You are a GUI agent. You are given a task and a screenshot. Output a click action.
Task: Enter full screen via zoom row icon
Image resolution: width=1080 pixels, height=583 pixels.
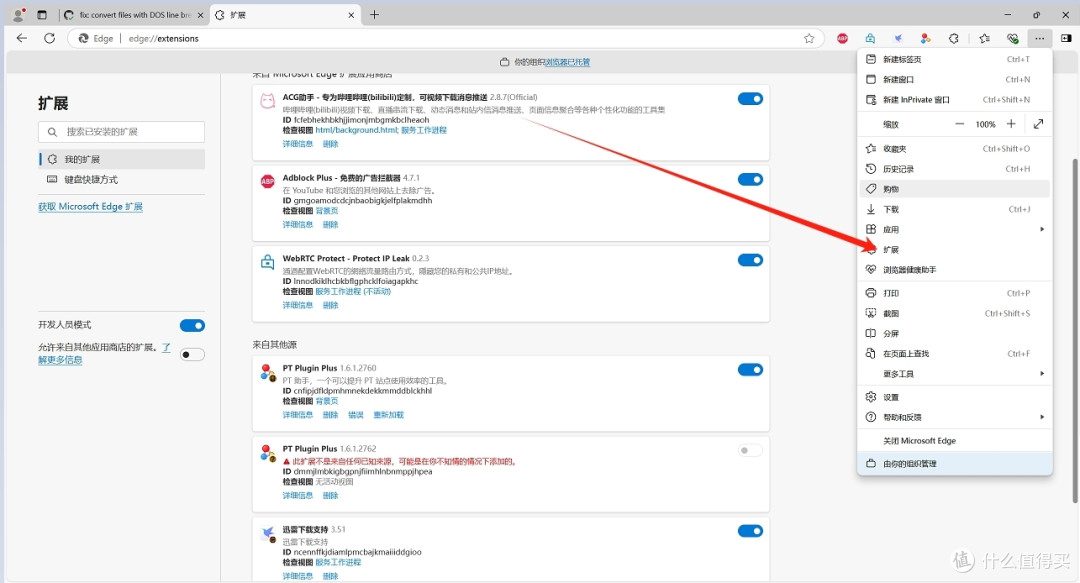(1039, 124)
